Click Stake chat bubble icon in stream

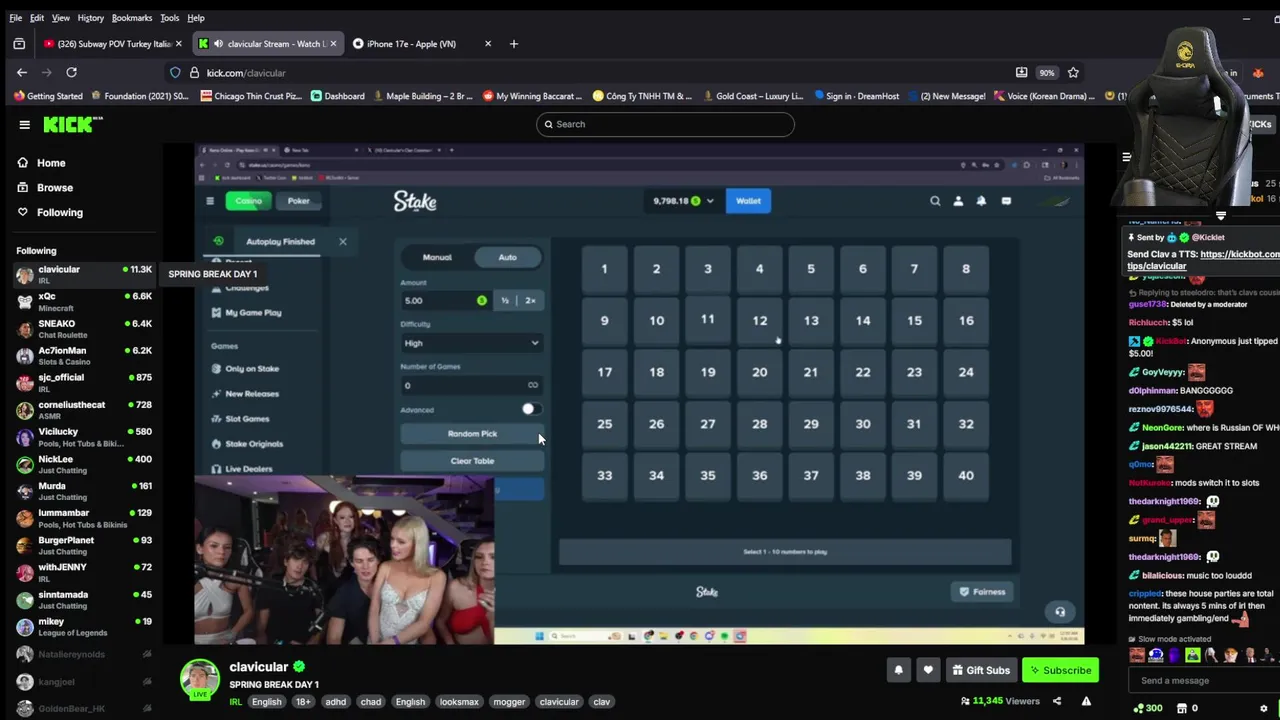pyautogui.click(x=1006, y=201)
